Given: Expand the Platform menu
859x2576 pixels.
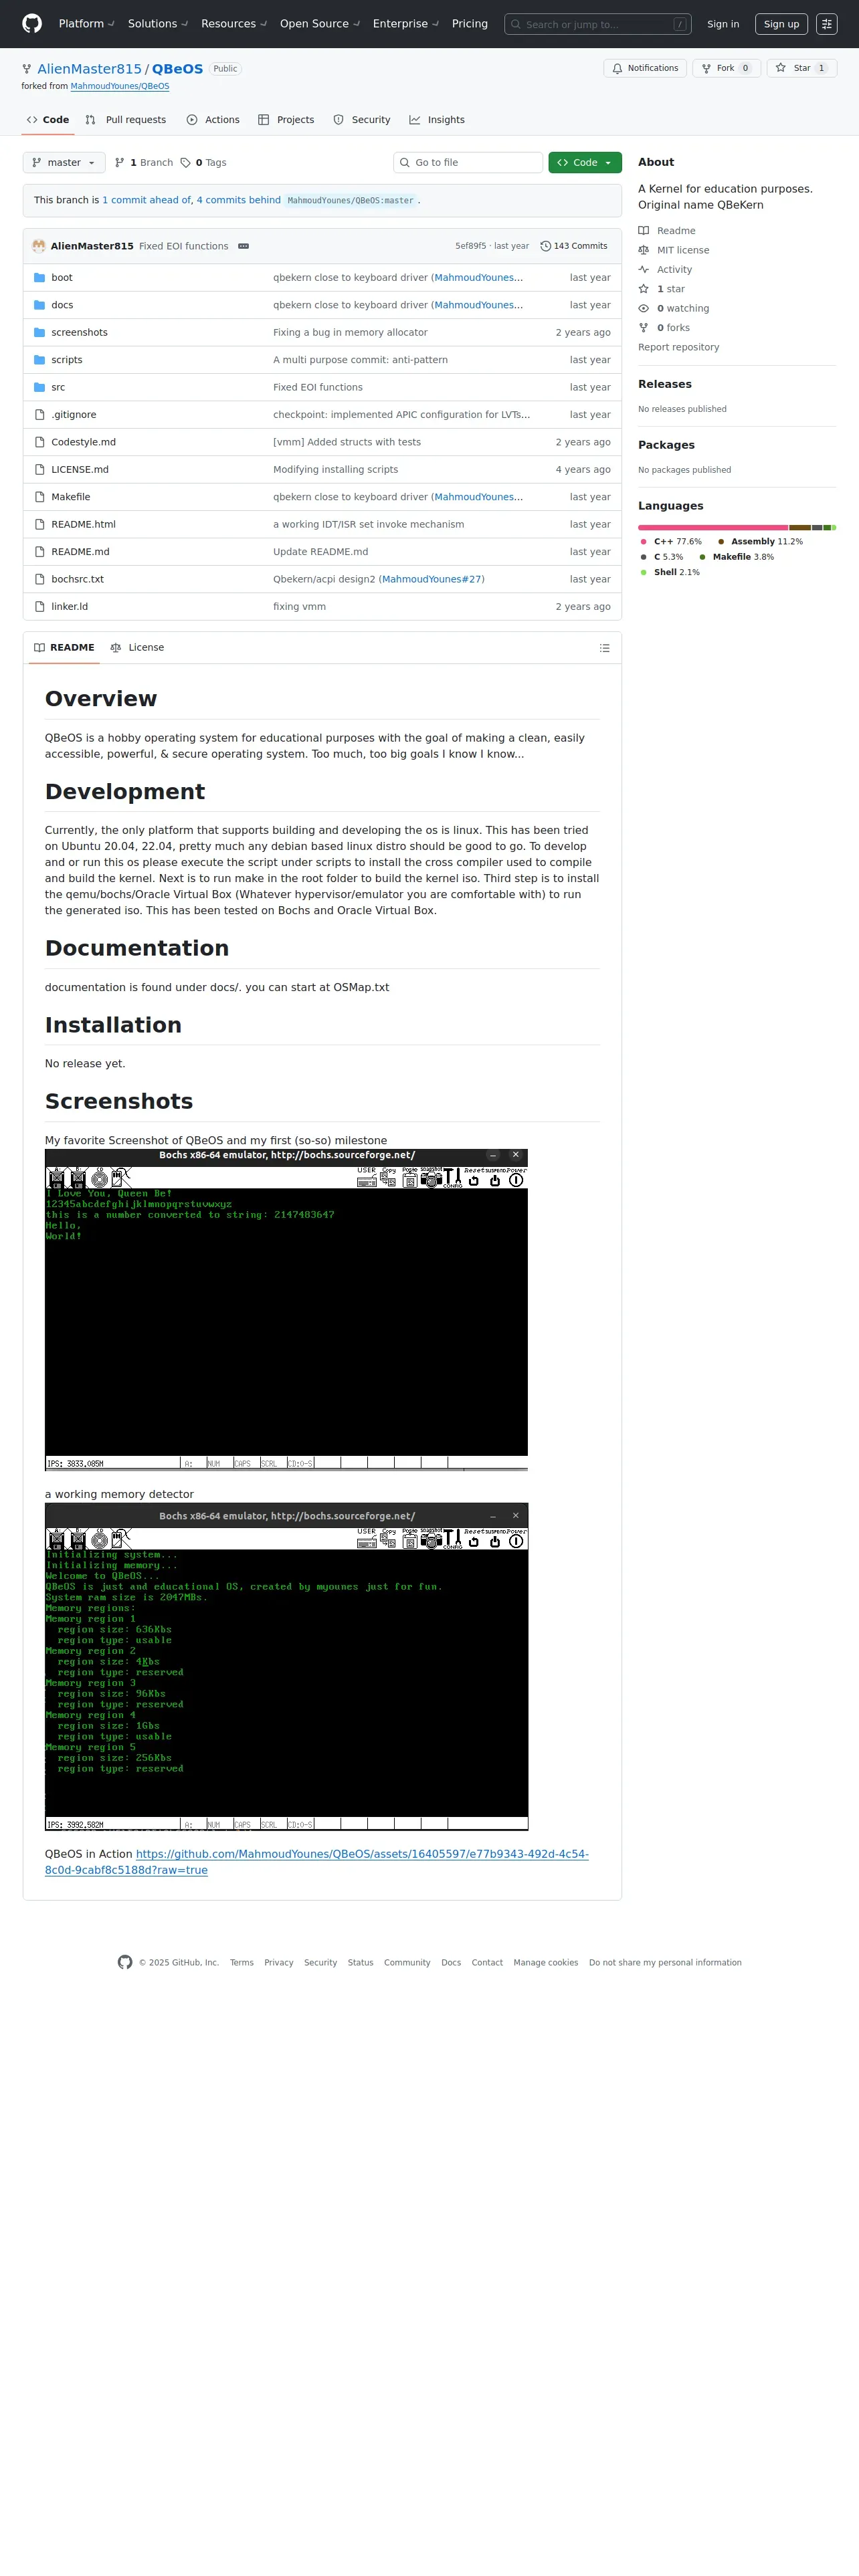Looking at the screenshot, I should [86, 24].
